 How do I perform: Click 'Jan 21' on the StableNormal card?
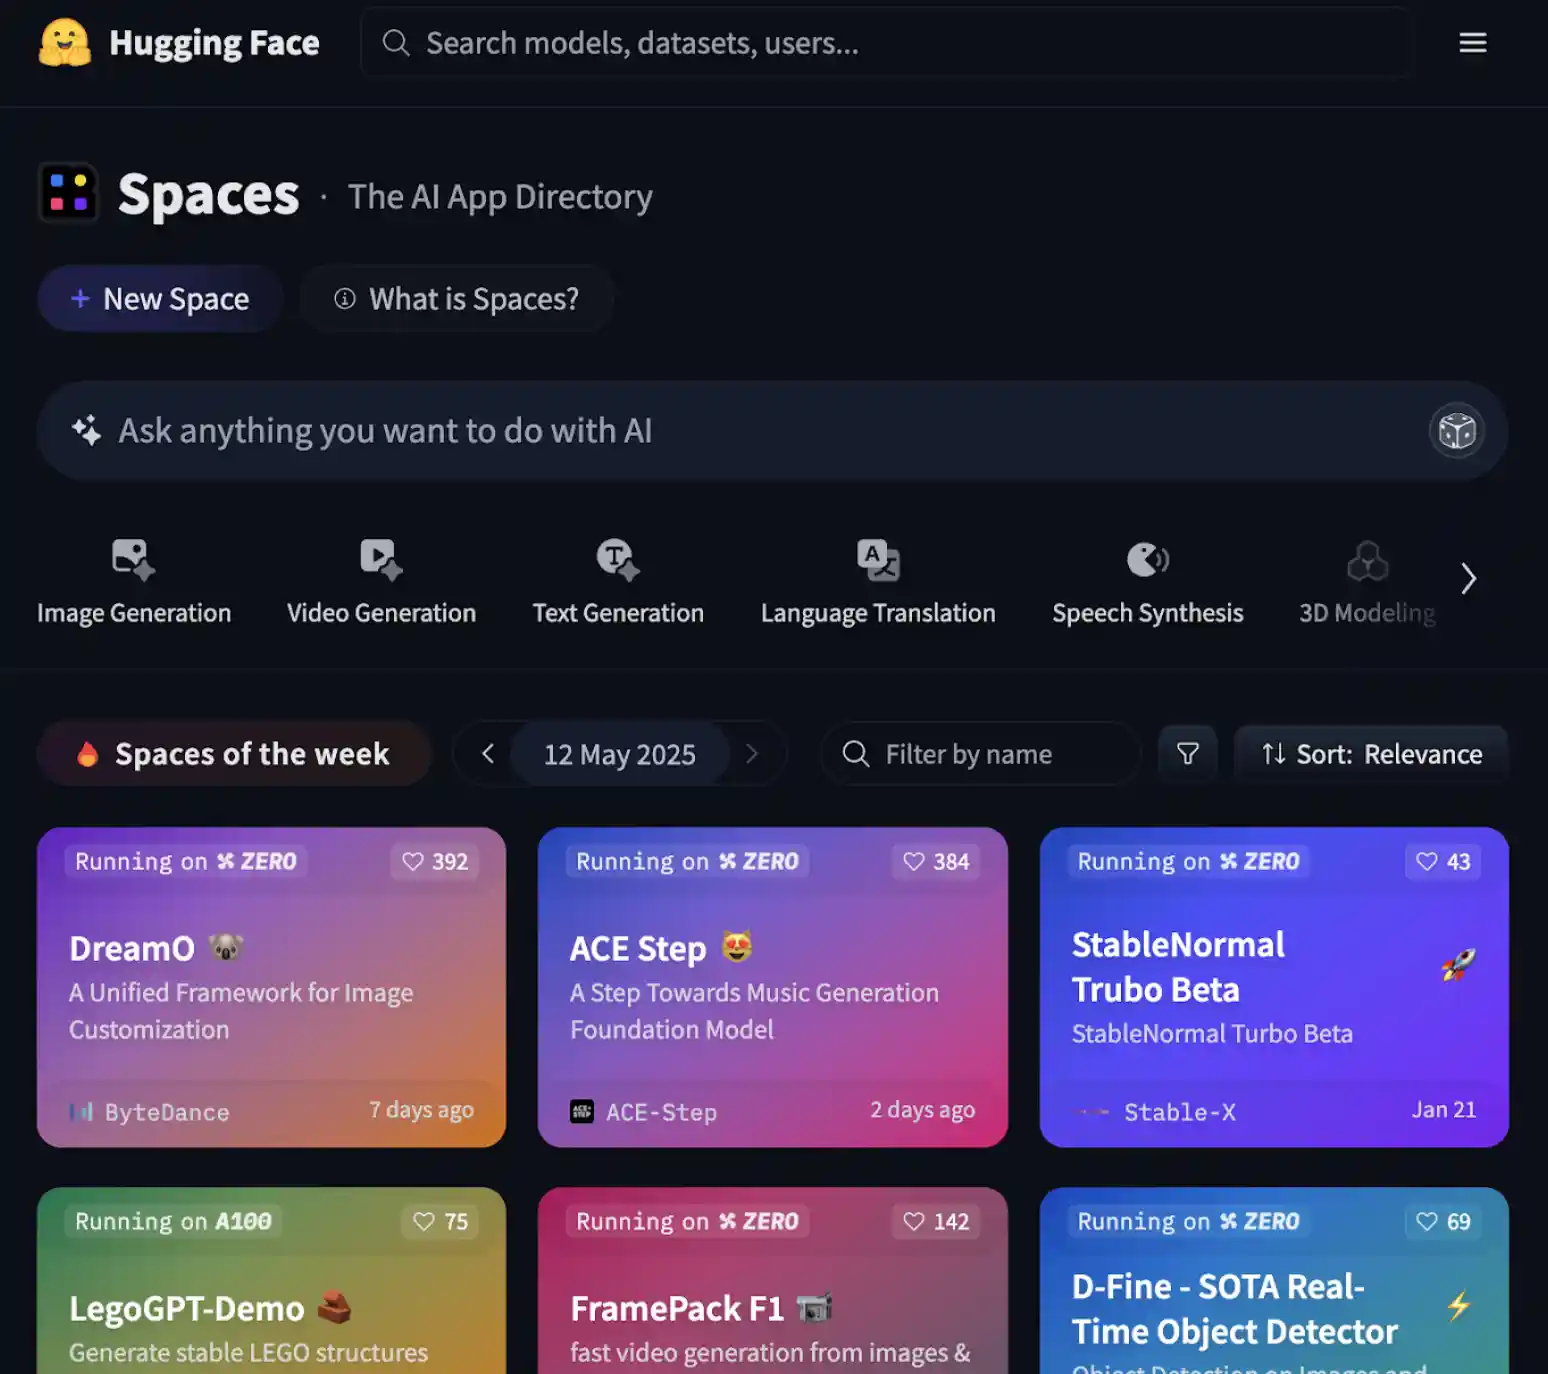[1443, 1110]
